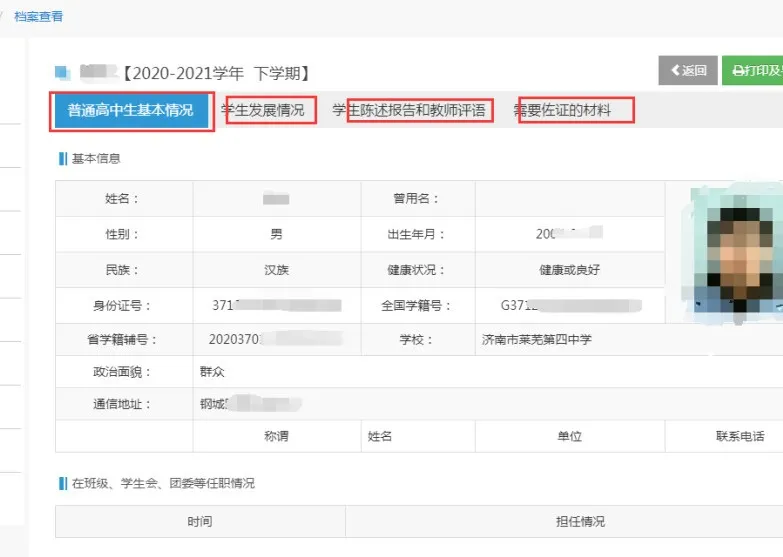
Task: Click the ethnicity value 汉族
Action: (277, 270)
